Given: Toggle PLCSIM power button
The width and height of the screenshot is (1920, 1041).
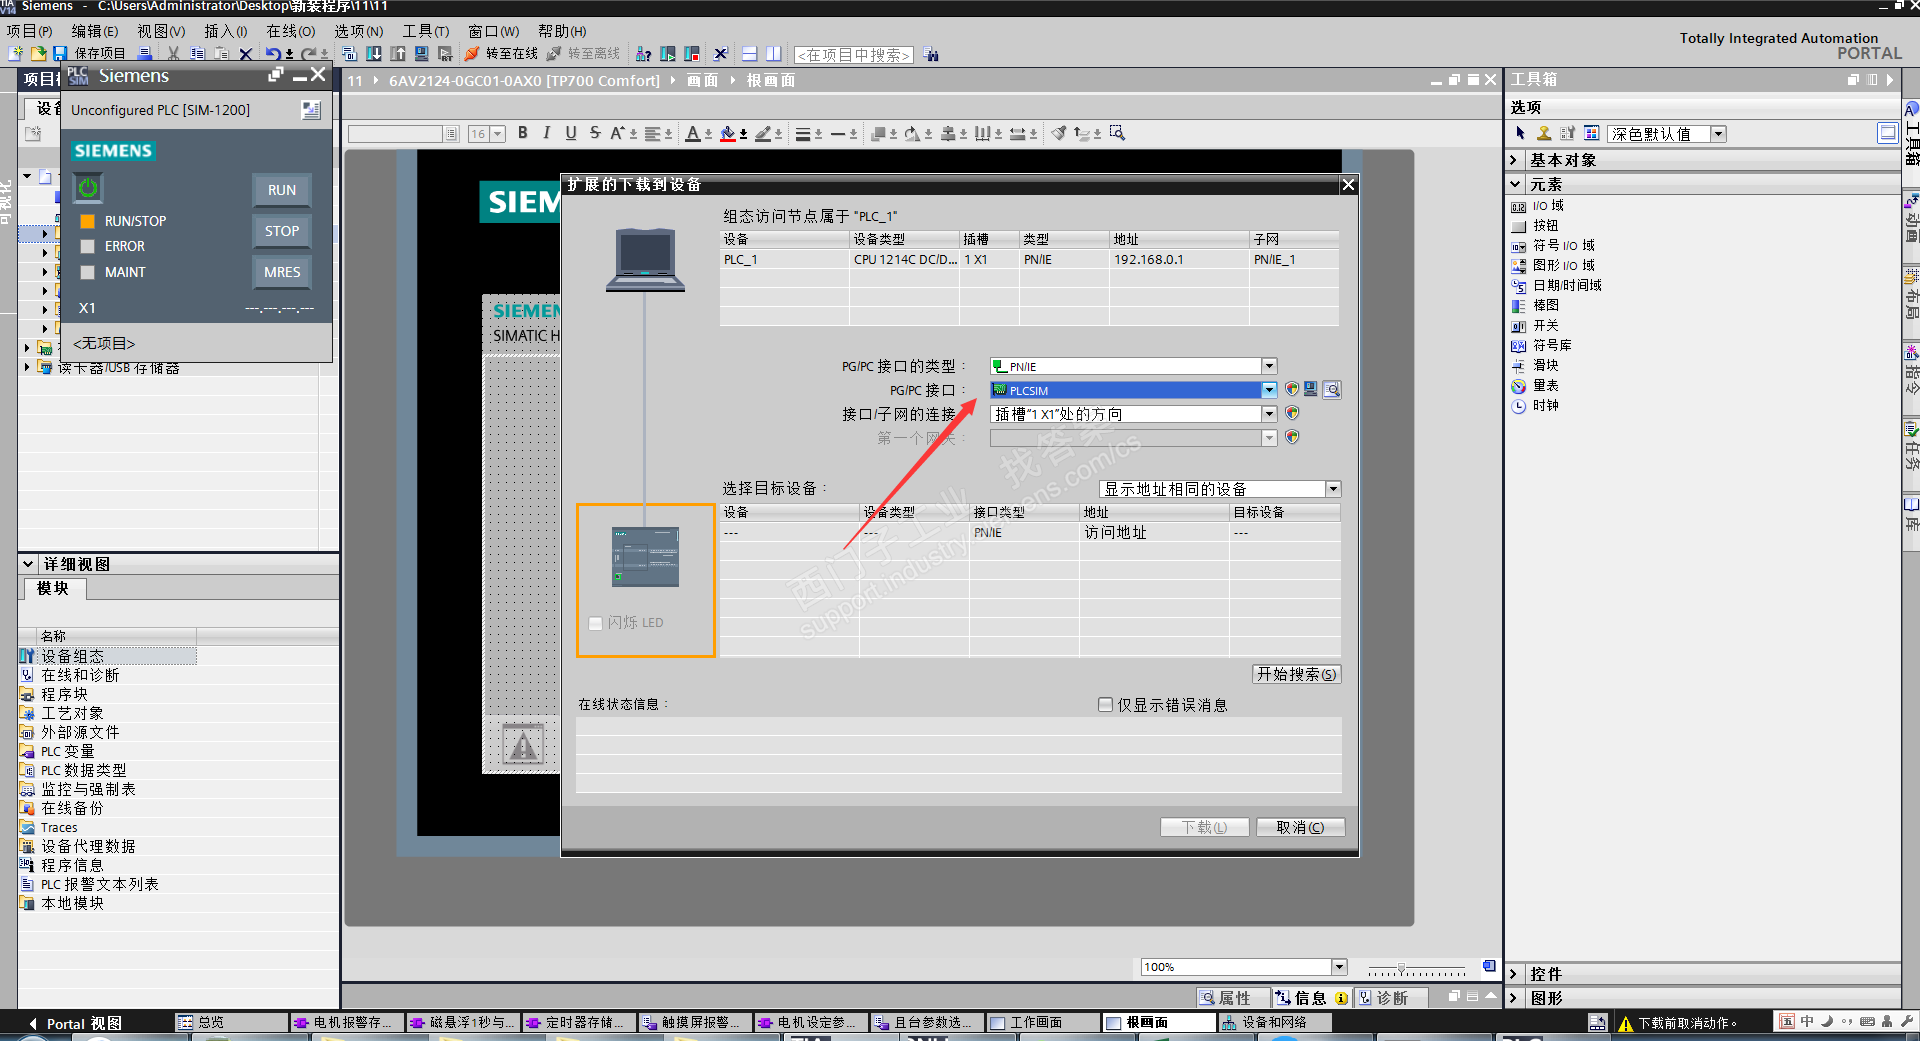Looking at the screenshot, I should pyautogui.click(x=88, y=187).
